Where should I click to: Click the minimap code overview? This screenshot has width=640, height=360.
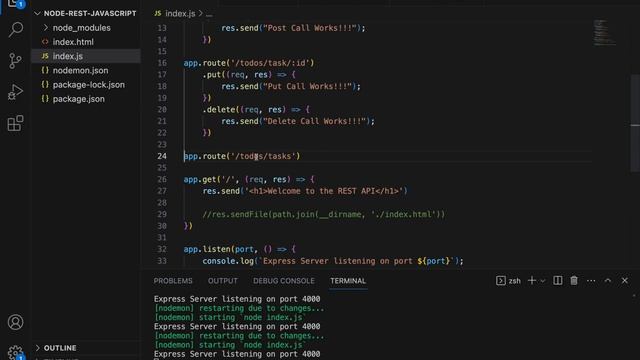click(x=604, y=32)
